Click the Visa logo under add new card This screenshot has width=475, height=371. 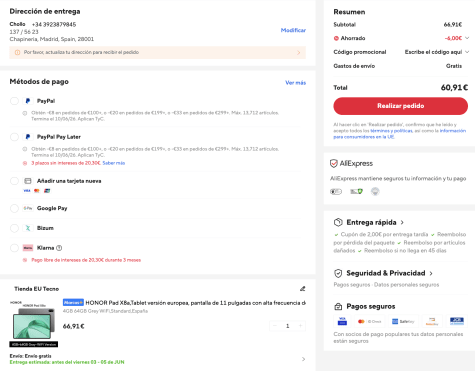[27, 191]
